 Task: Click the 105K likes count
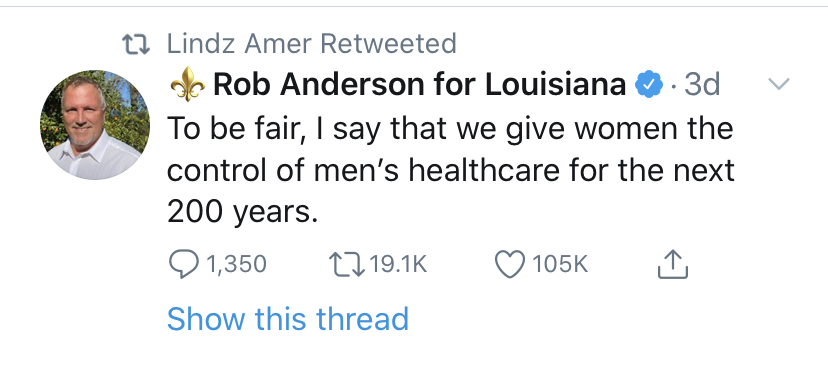(x=560, y=264)
